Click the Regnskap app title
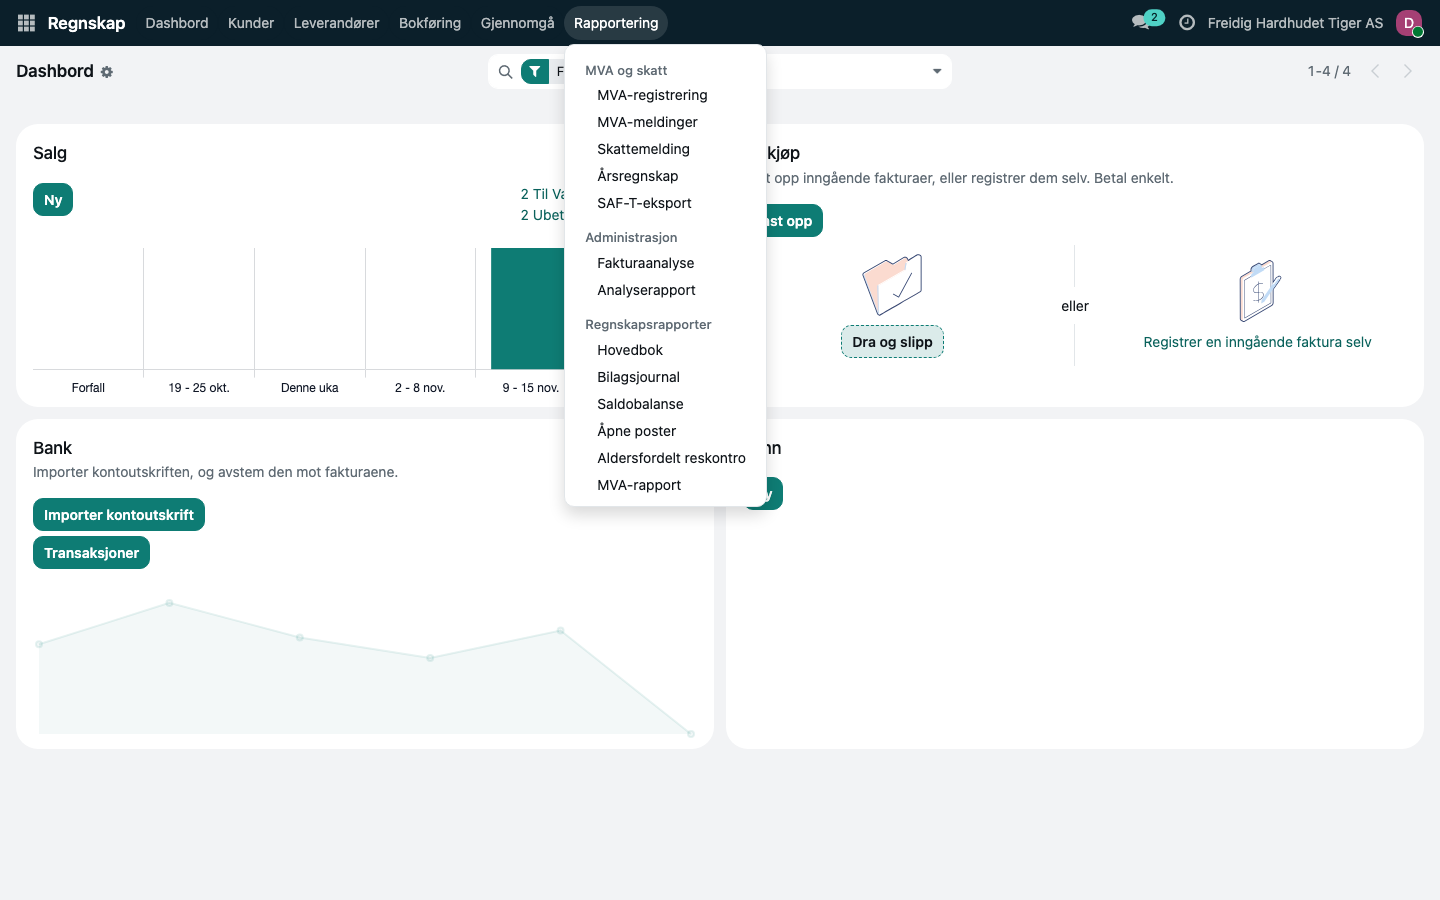This screenshot has width=1440, height=900. click(x=86, y=23)
